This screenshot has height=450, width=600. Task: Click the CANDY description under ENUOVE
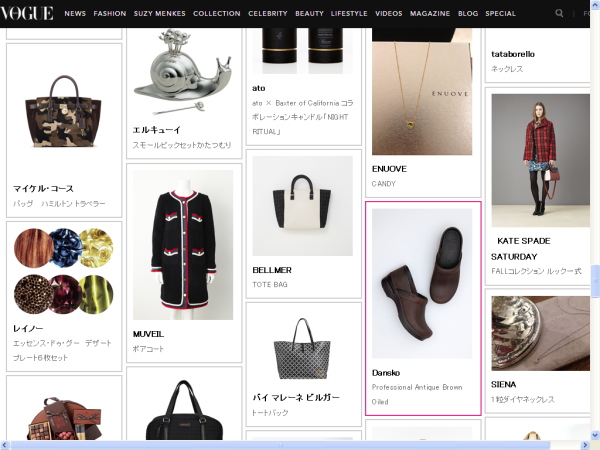point(384,184)
